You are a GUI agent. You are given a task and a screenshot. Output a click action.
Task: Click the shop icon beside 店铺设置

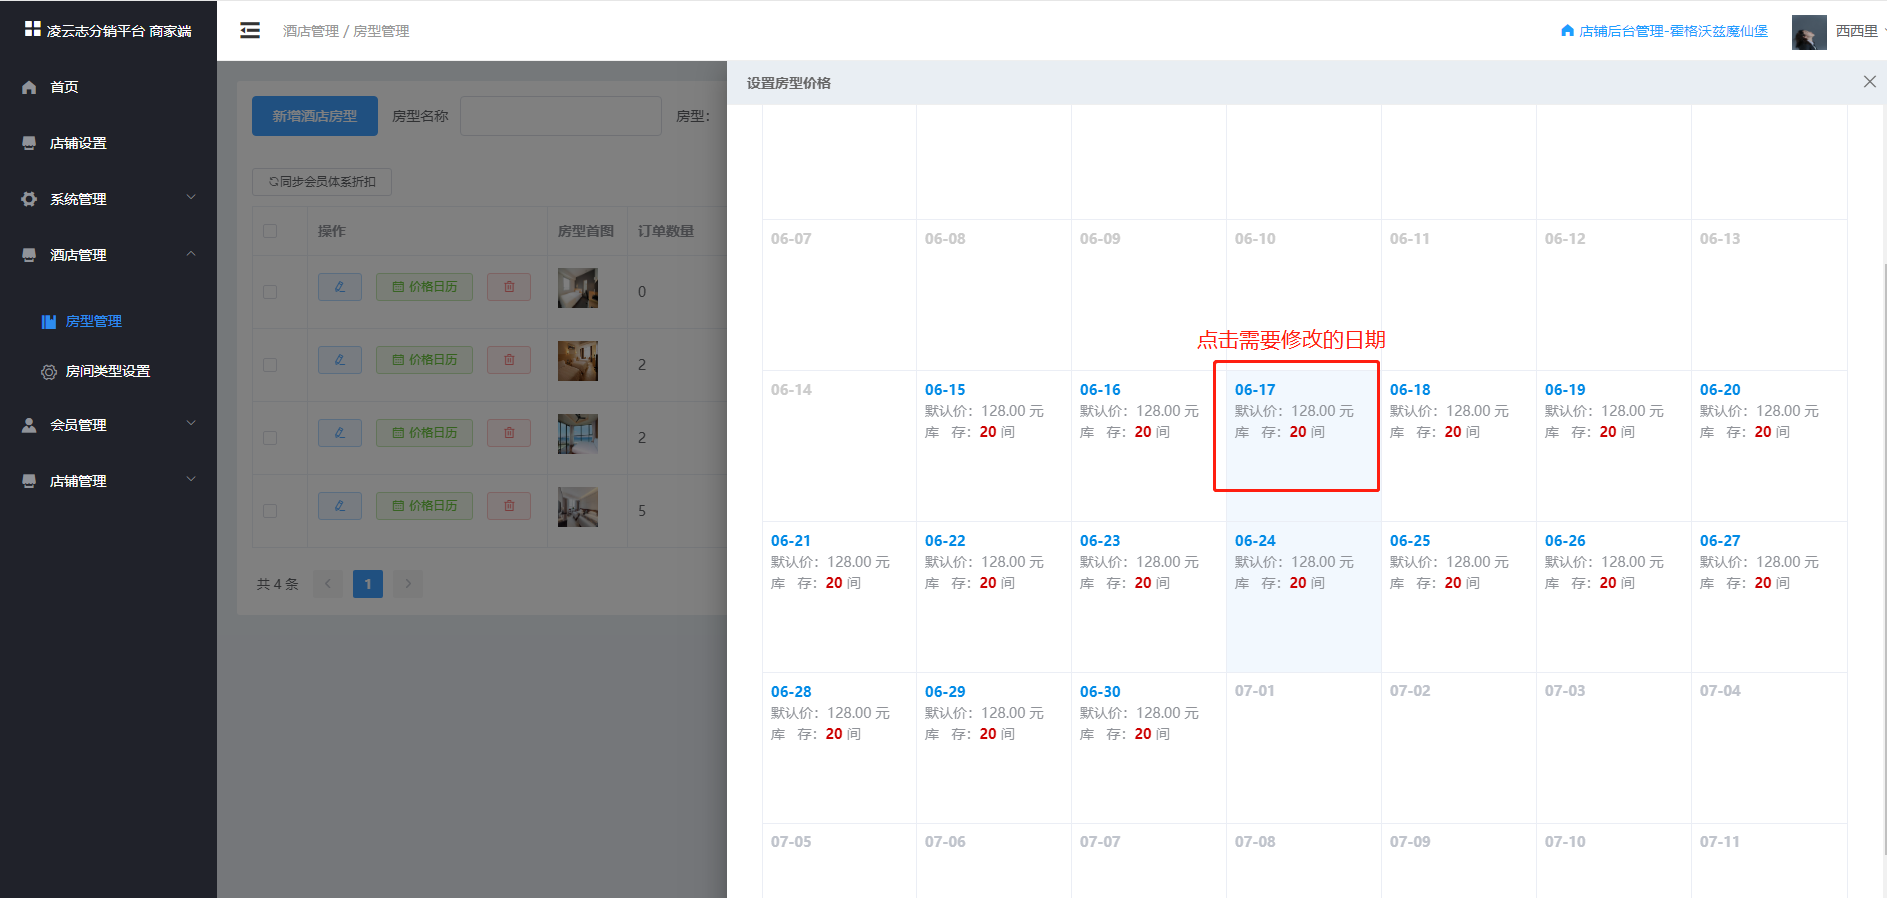point(29,143)
